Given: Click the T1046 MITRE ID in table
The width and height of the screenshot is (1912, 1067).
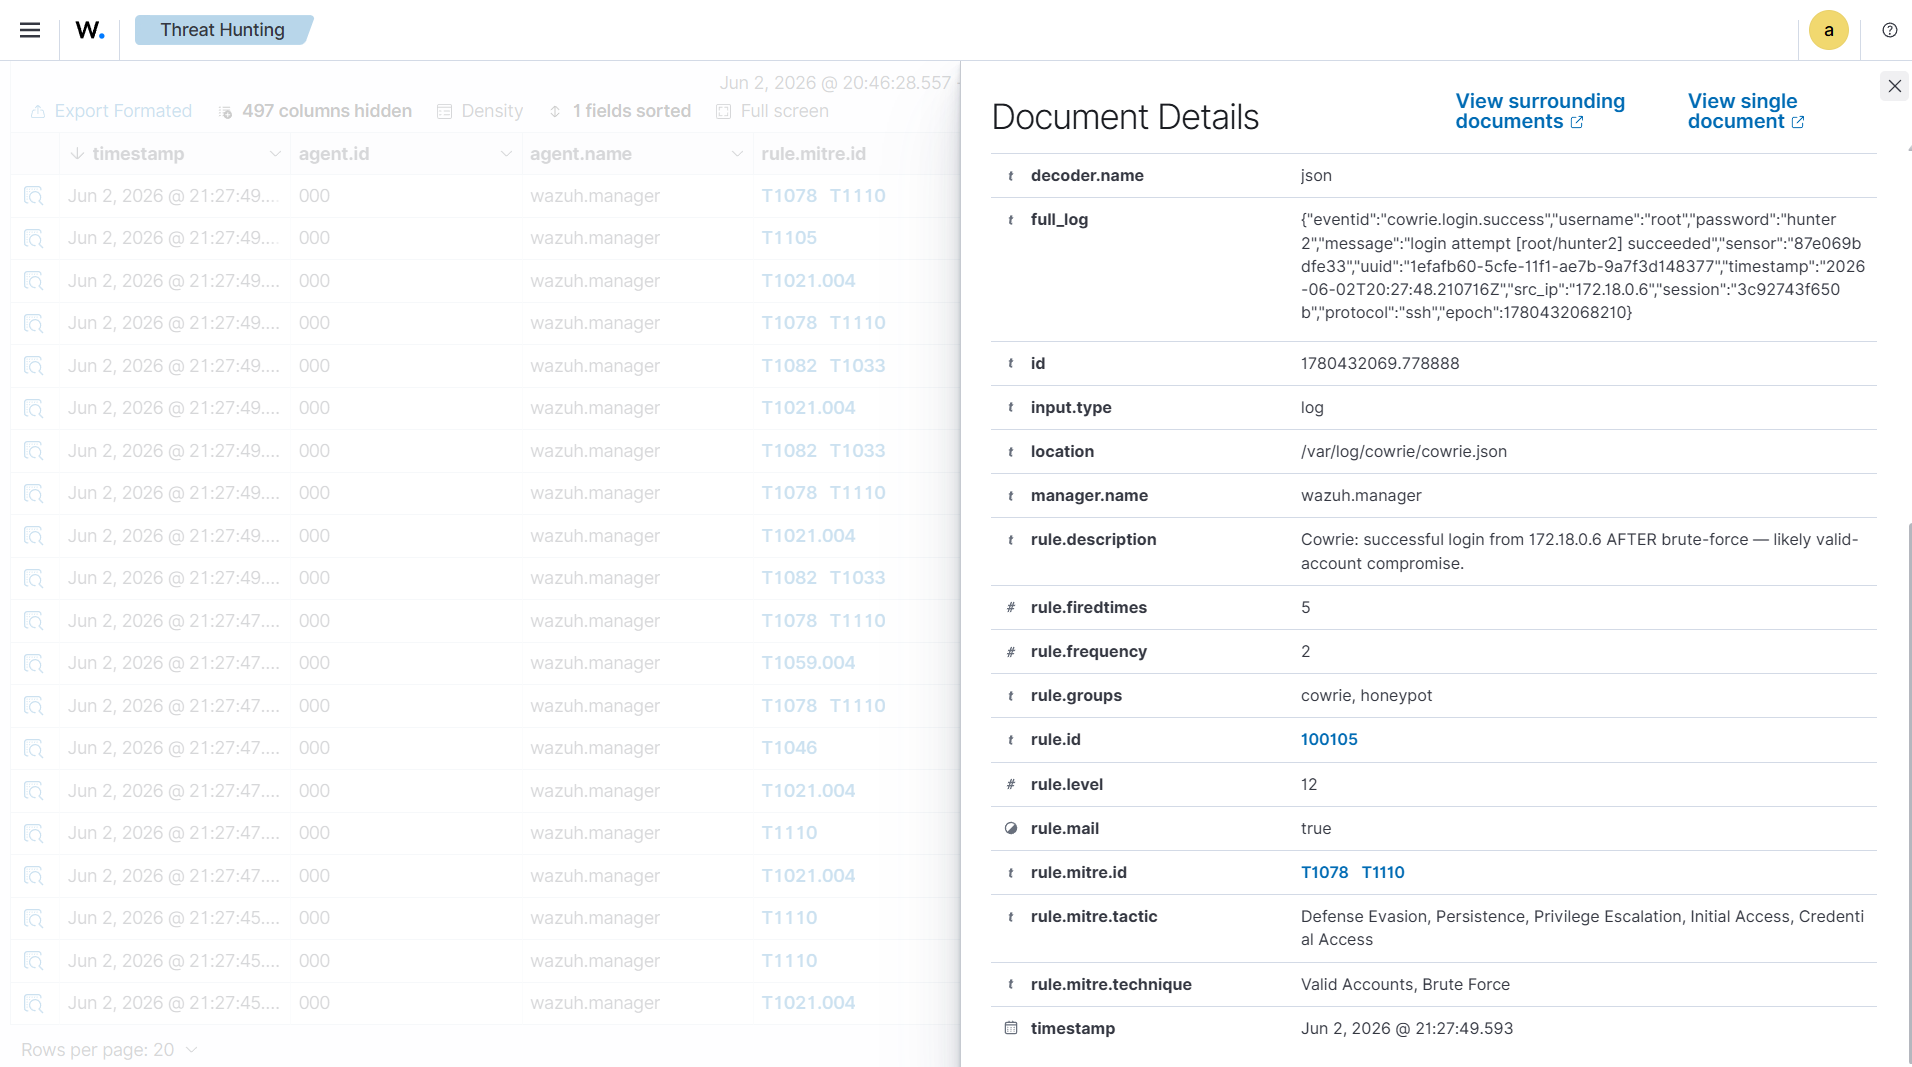Looking at the screenshot, I should click(789, 748).
